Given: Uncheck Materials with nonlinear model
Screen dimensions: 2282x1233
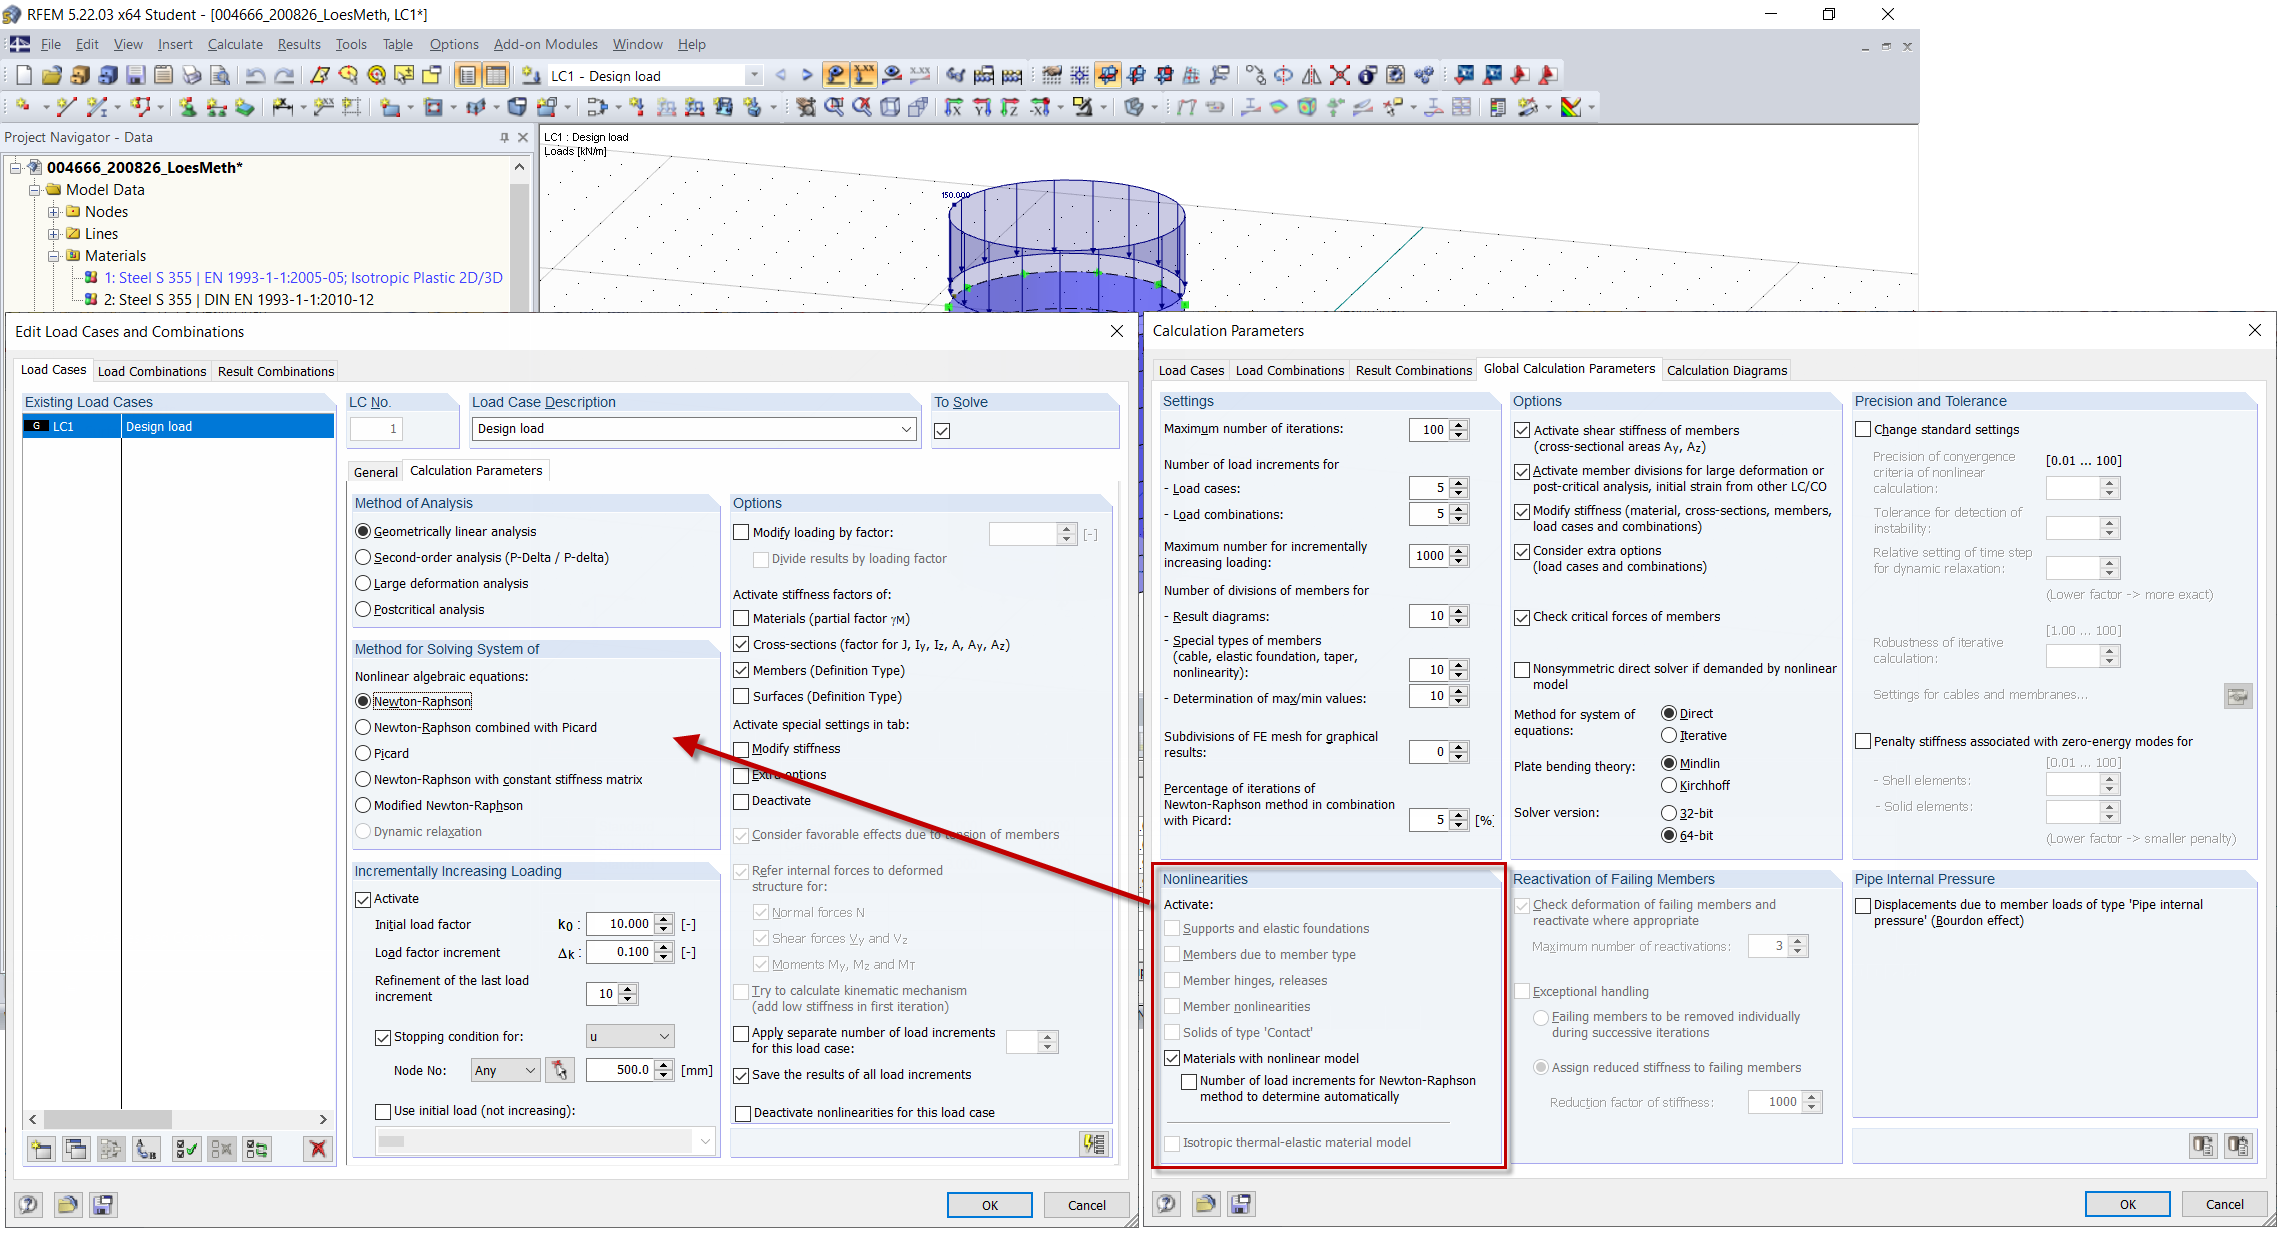Looking at the screenshot, I should [x=1172, y=1058].
